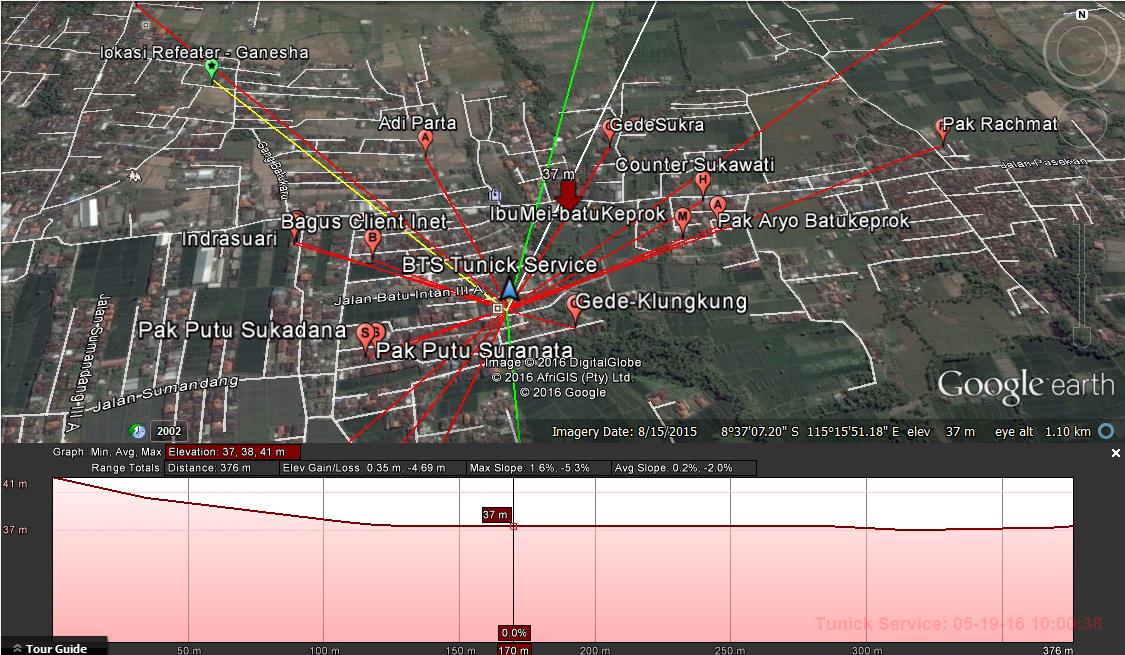Image resolution: width=1125 pixels, height=655 pixels.
Task: Click the 2002 historical imagery button
Action: (169, 431)
